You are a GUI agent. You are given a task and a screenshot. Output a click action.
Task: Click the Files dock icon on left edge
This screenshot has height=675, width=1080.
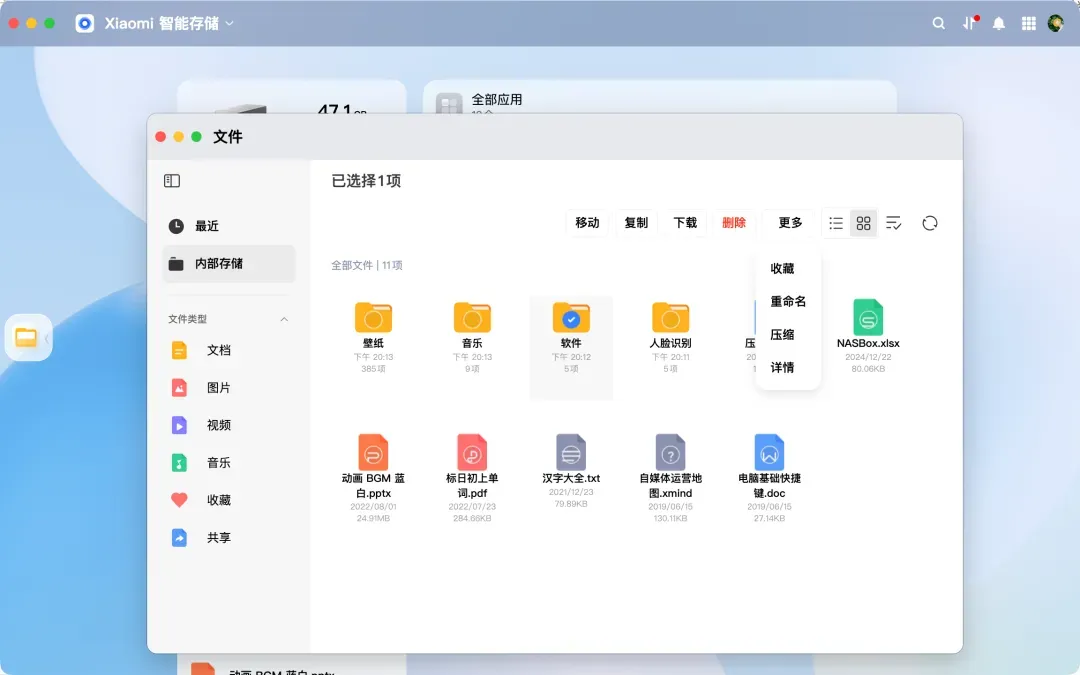point(26,338)
